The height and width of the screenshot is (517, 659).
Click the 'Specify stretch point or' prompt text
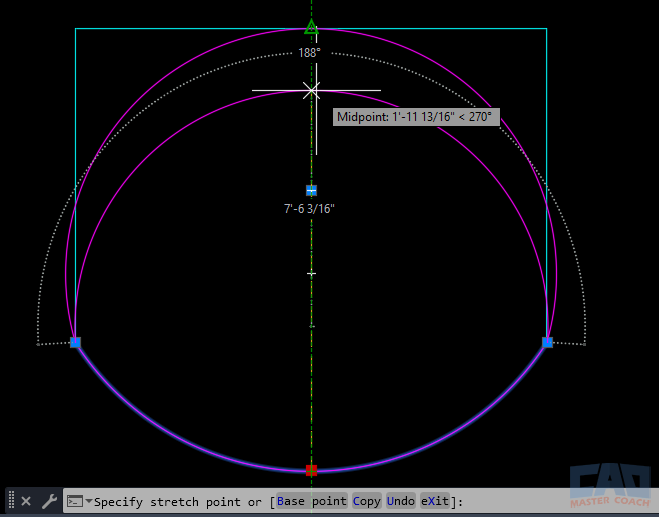[x=178, y=502]
